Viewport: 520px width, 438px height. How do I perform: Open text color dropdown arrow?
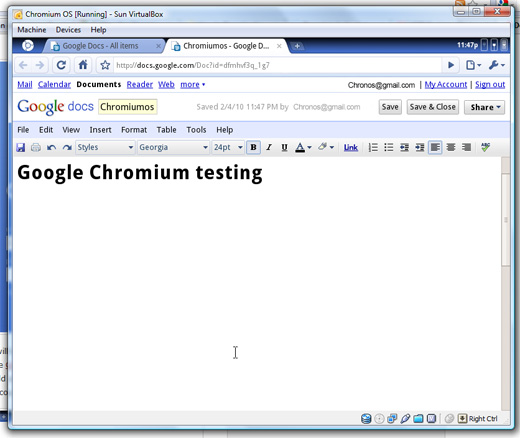click(309, 147)
